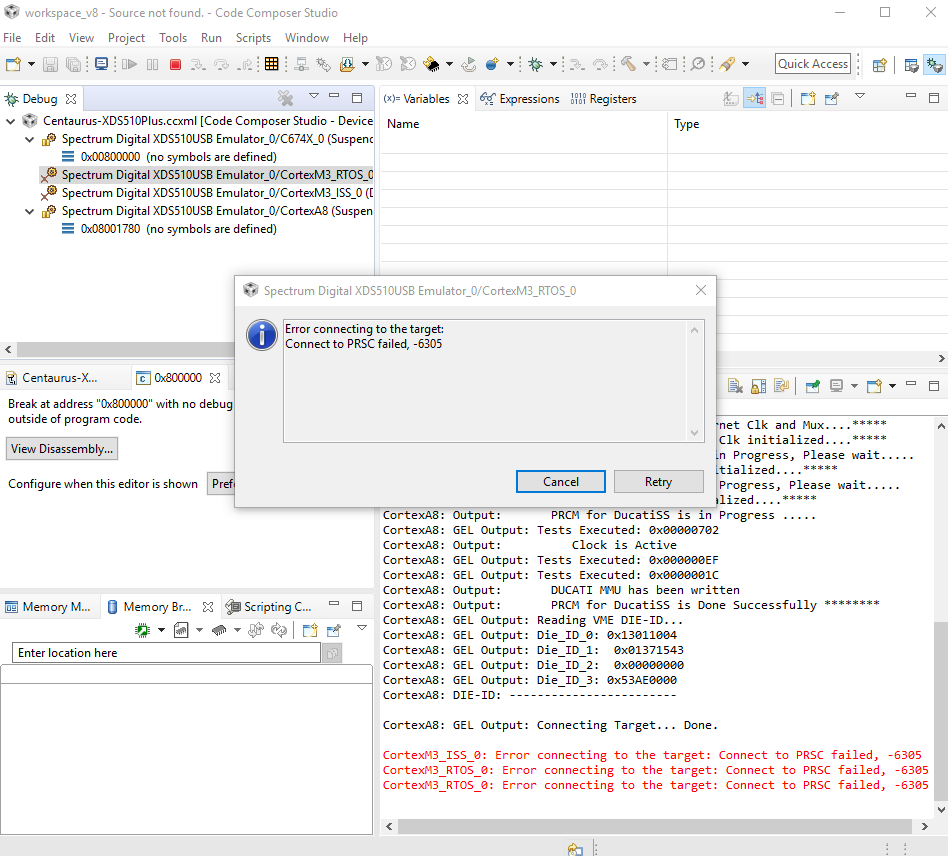Switch to CCS Edit perspective icon
This screenshot has height=856, width=948.
[911, 65]
